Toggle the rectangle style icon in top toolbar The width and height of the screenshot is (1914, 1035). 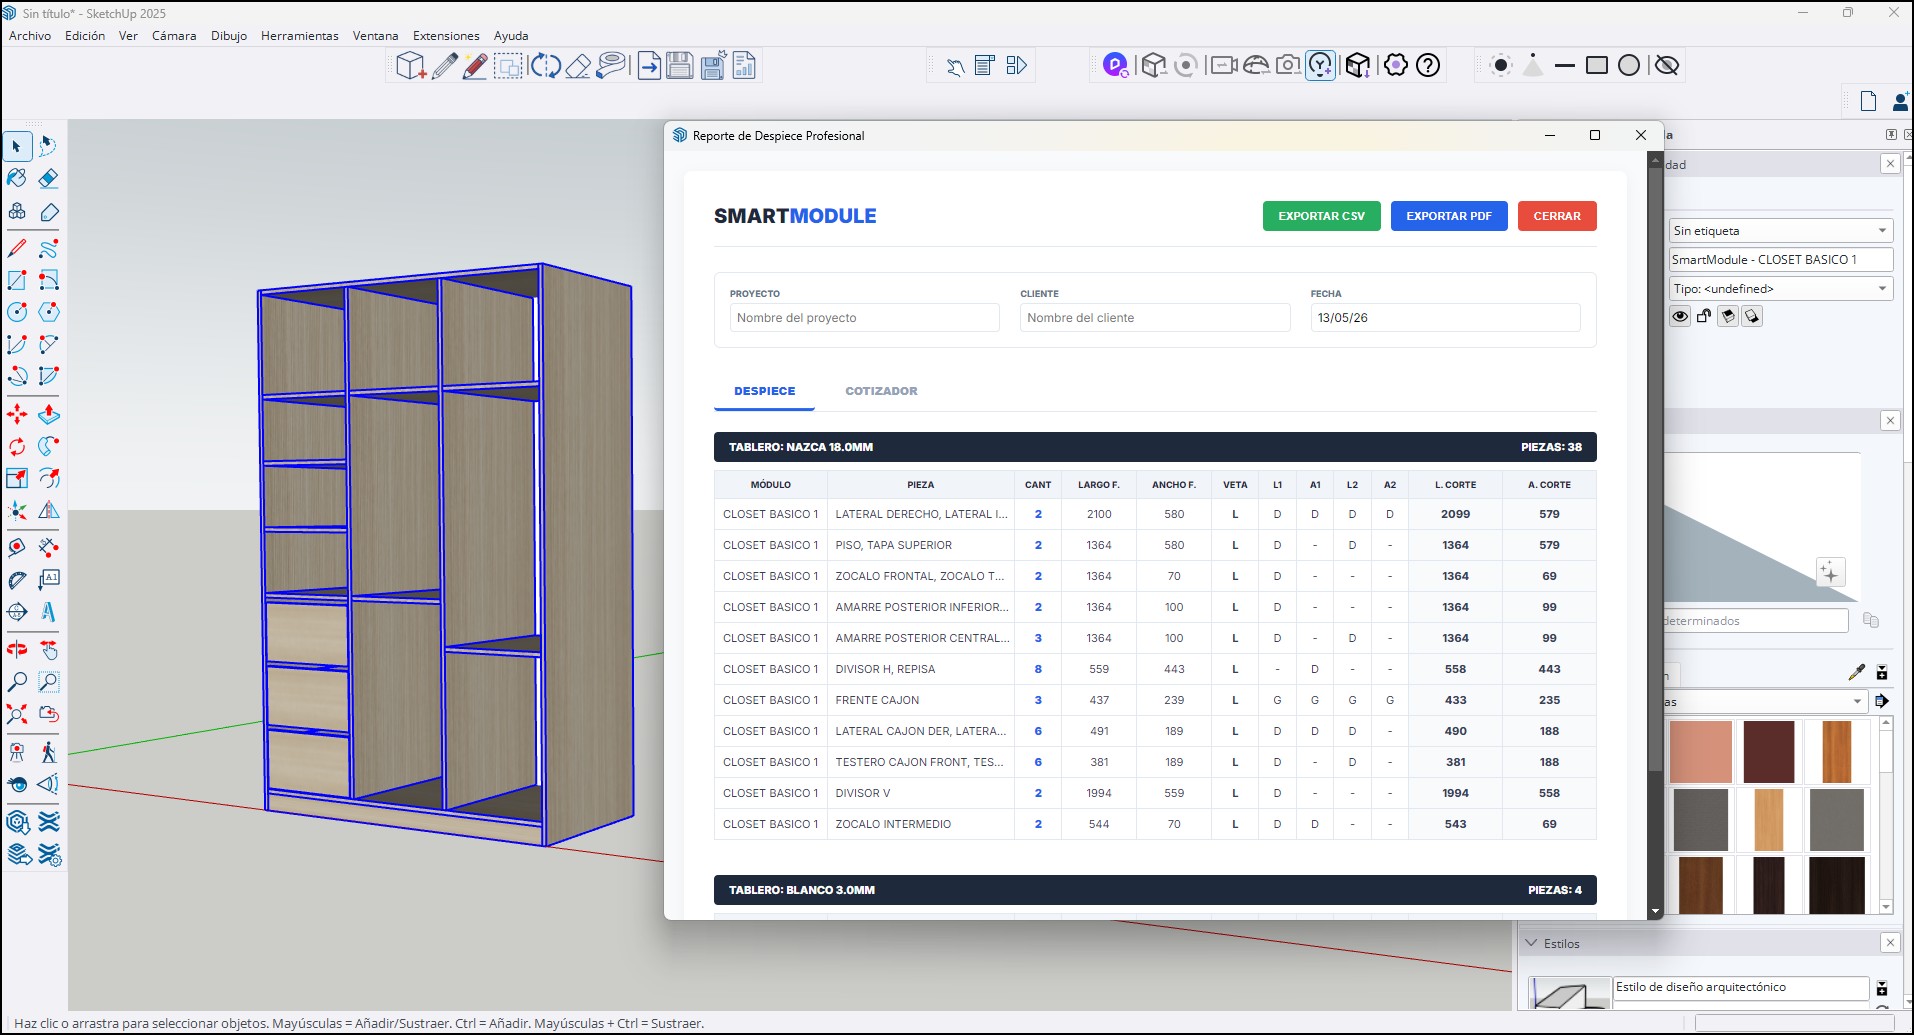[1597, 65]
